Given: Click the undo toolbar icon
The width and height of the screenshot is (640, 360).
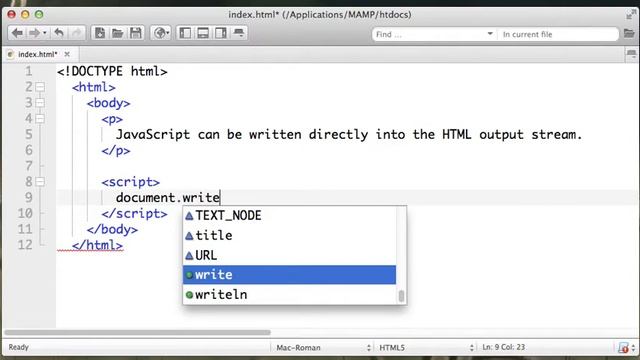Looking at the screenshot, I should point(59,33).
